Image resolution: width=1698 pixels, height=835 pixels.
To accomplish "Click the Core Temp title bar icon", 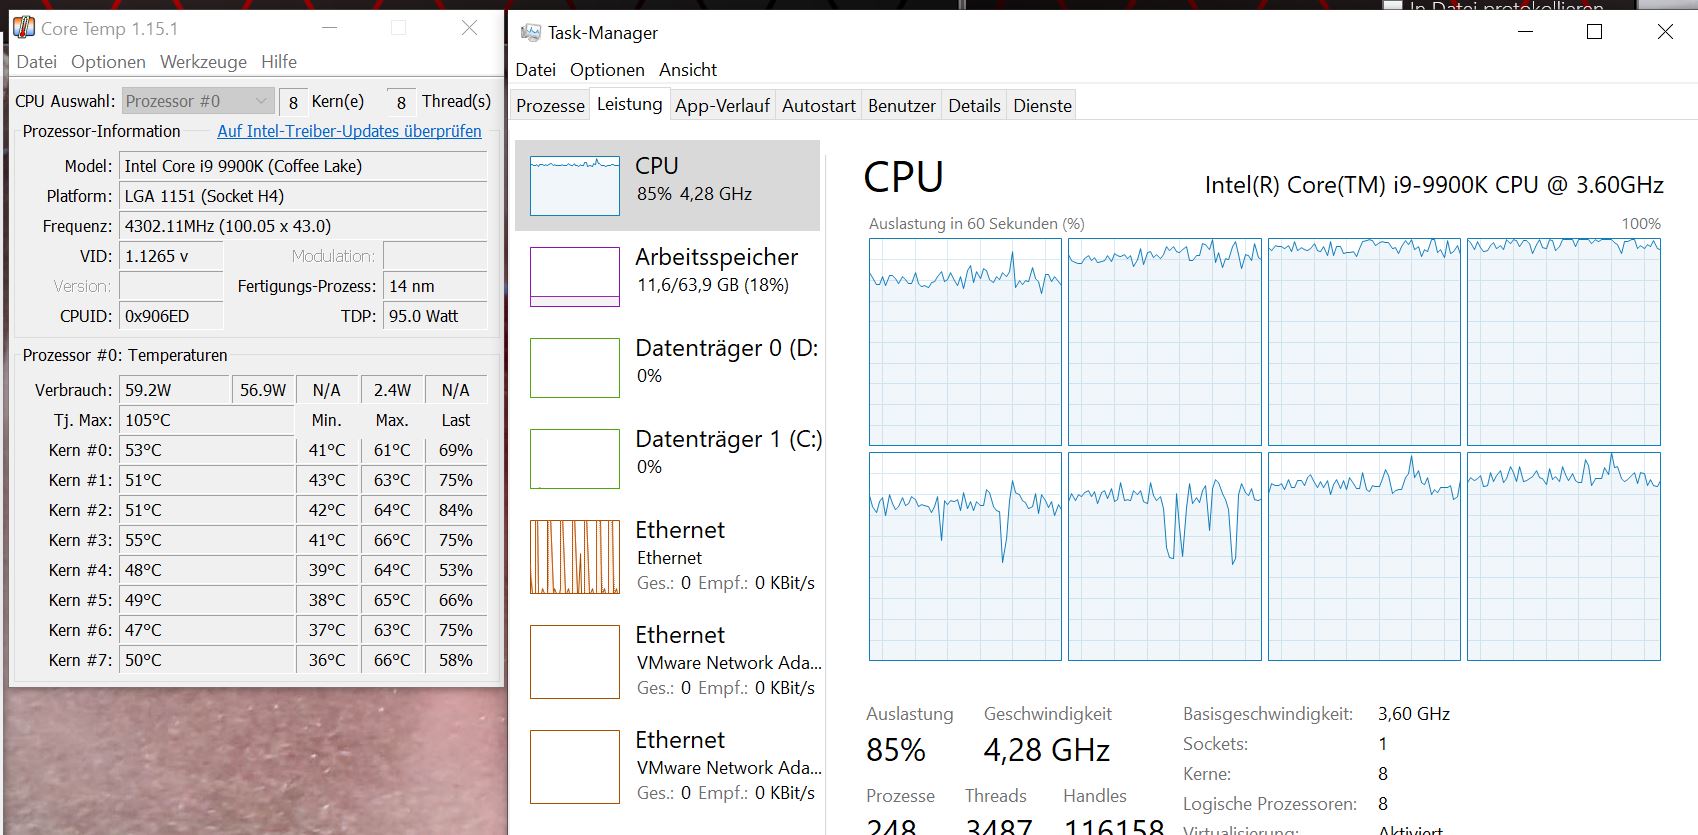I will click(x=22, y=27).
